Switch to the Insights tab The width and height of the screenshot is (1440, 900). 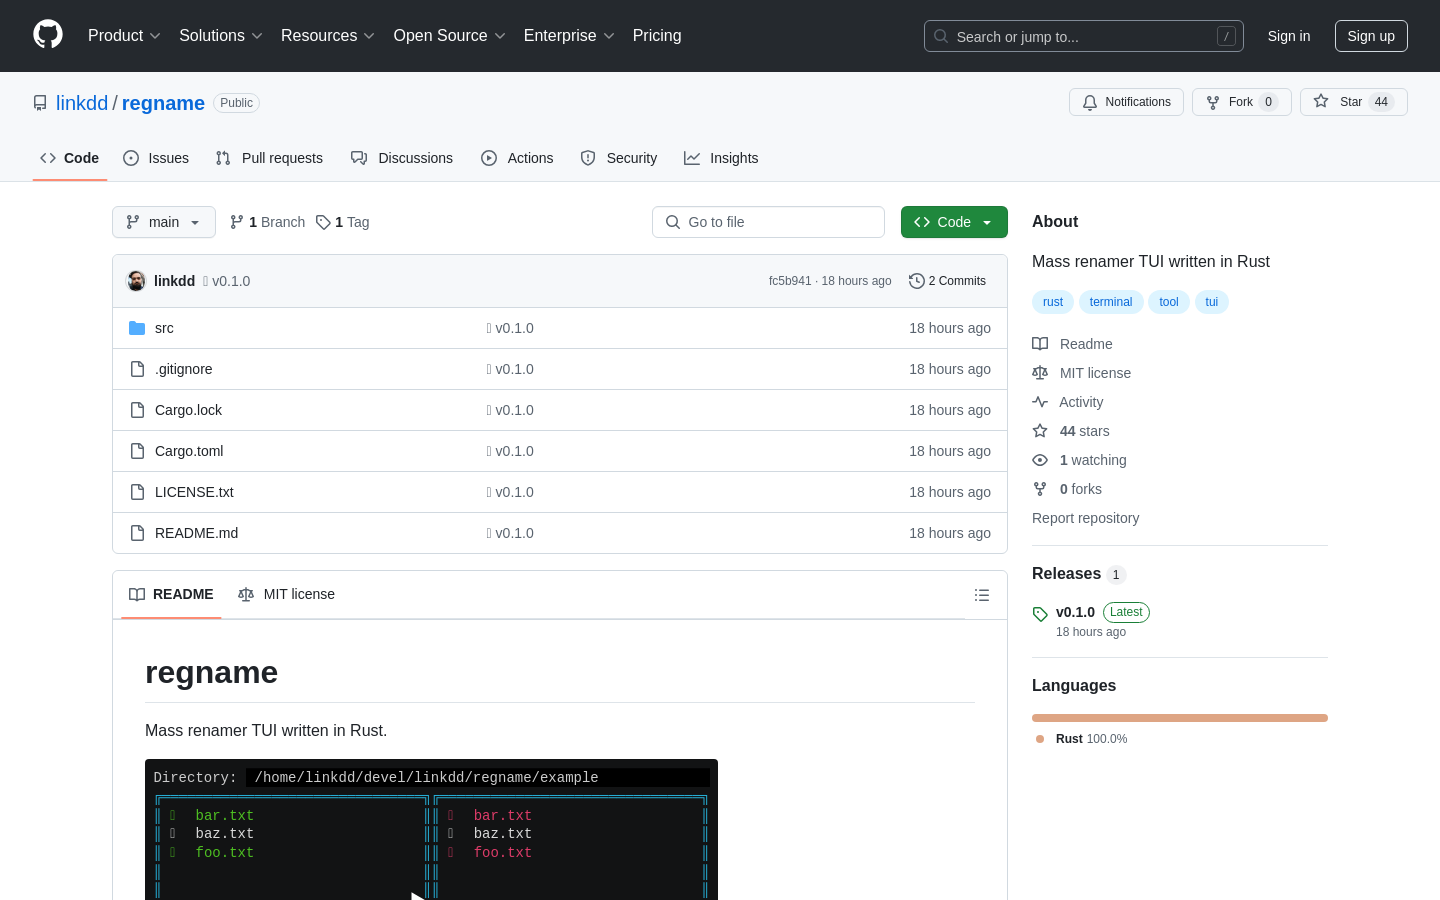click(x=721, y=158)
